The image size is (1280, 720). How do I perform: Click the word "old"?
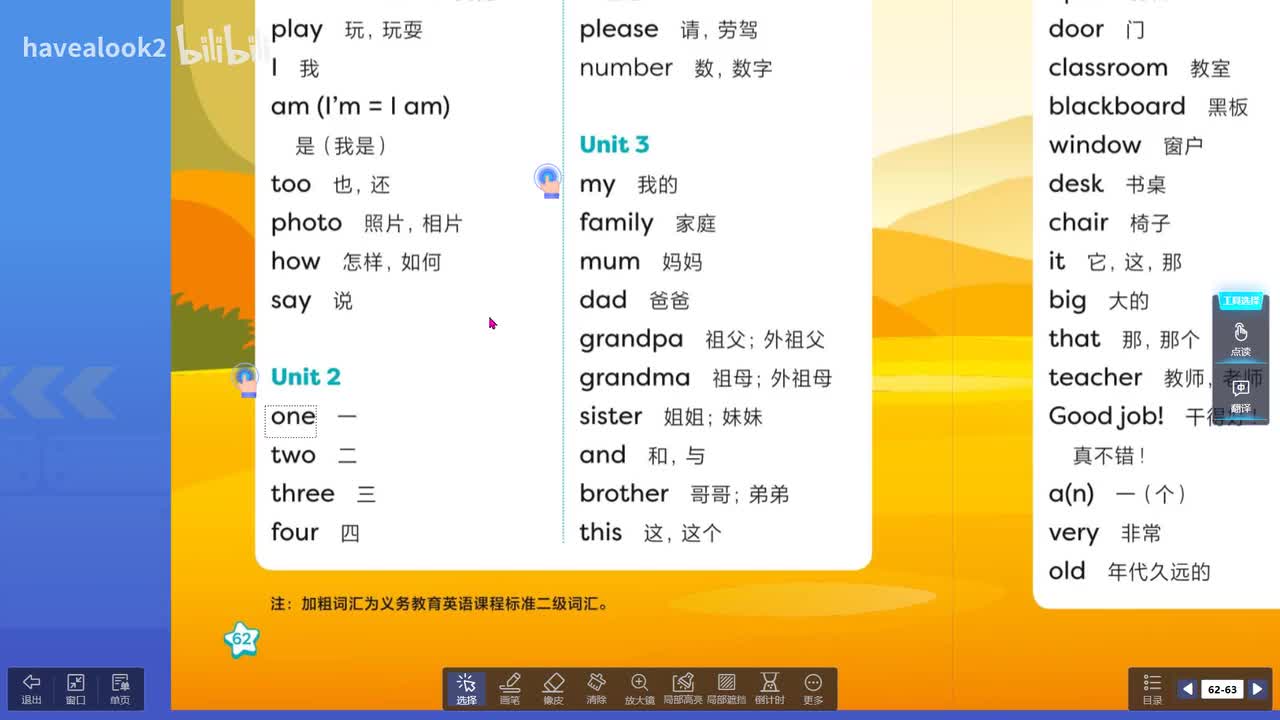pyautogui.click(x=1067, y=571)
